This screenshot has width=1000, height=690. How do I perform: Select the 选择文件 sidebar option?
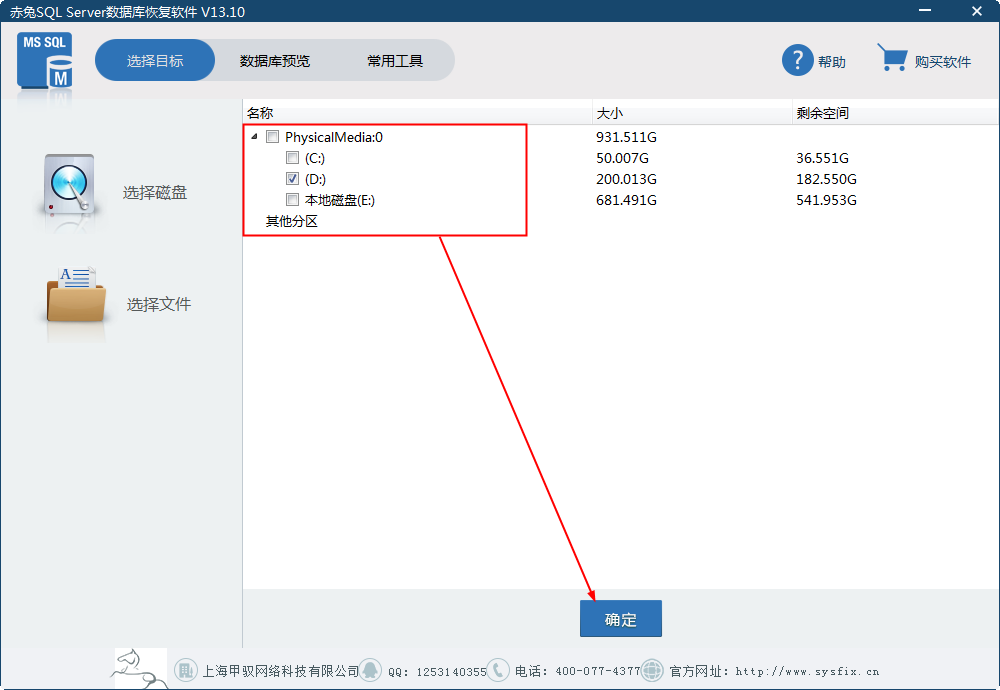158,304
